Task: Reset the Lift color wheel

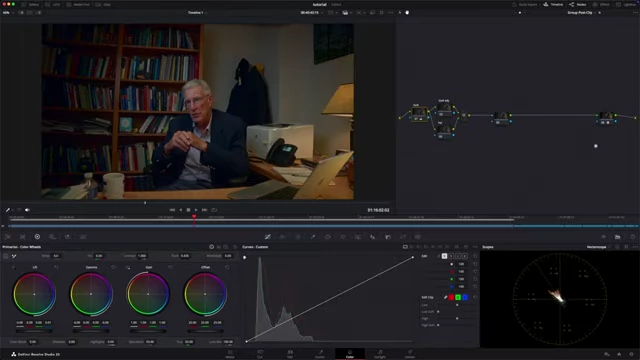Action: pyautogui.click(x=56, y=267)
